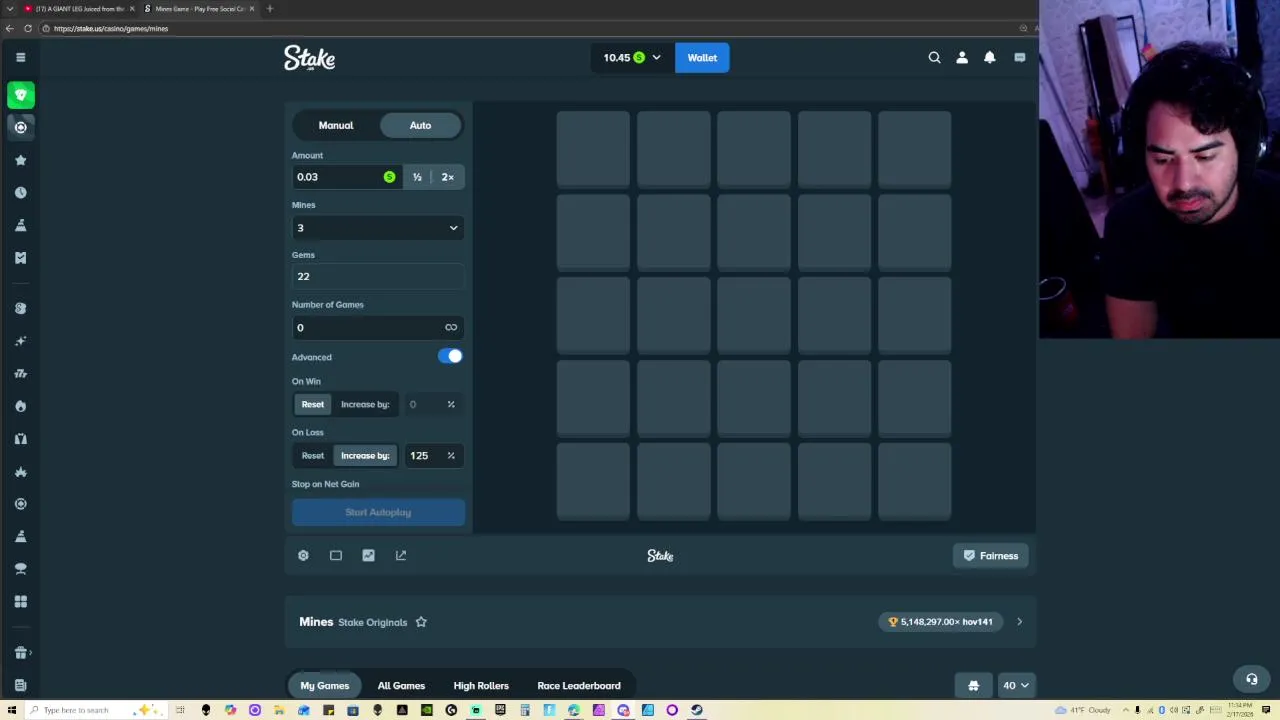Favourite Mines with the star icon
Viewport: 1280px width, 720px height.
pyautogui.click(x=421, y=622)
